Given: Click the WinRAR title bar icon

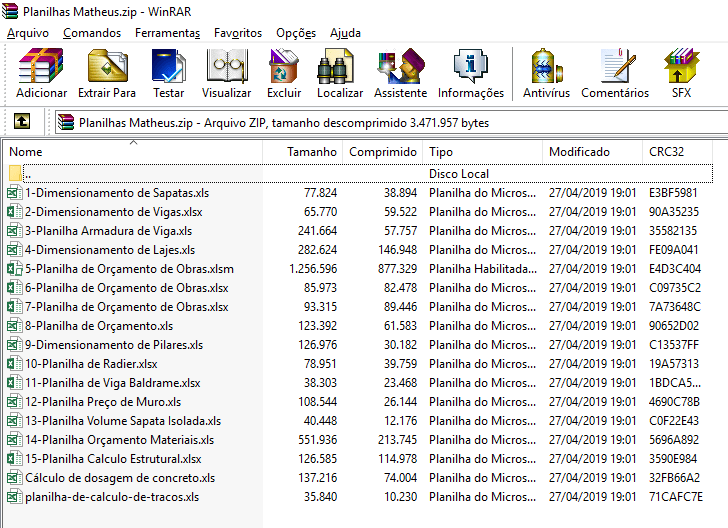Looking at the screenshot, I should point(10,11).
